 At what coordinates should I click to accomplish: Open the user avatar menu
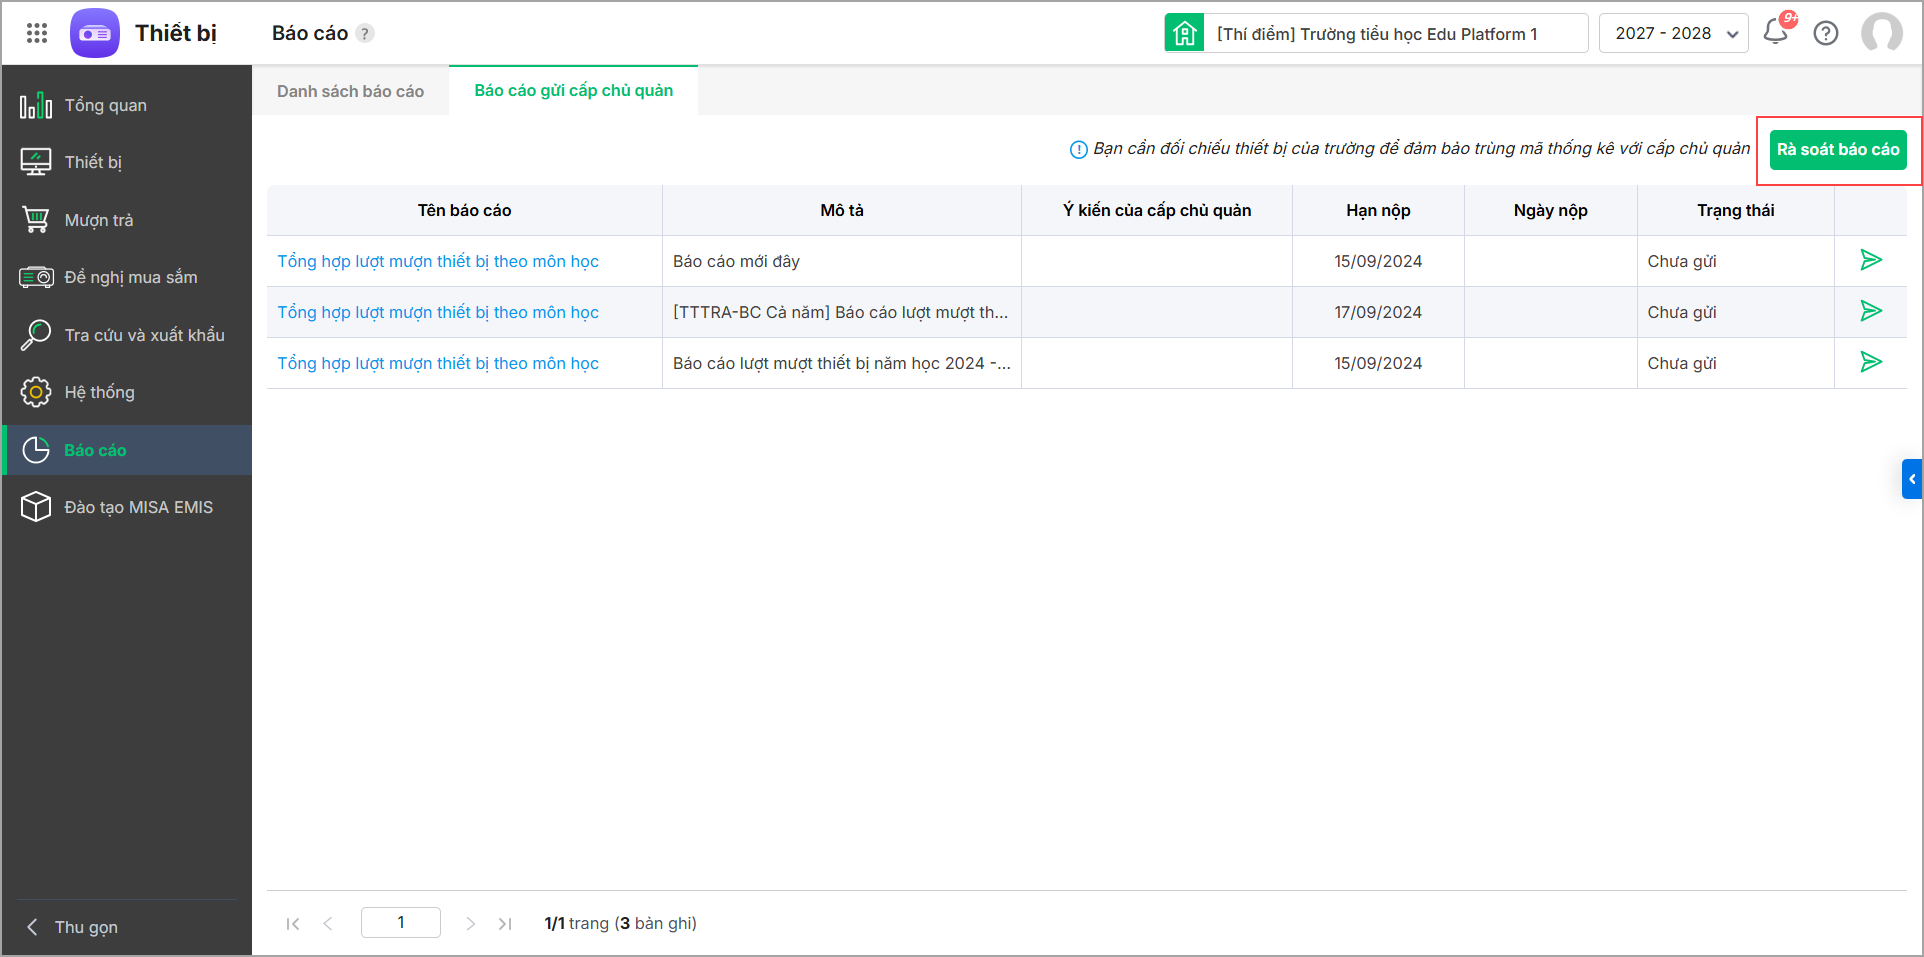tap(1881, 32)
